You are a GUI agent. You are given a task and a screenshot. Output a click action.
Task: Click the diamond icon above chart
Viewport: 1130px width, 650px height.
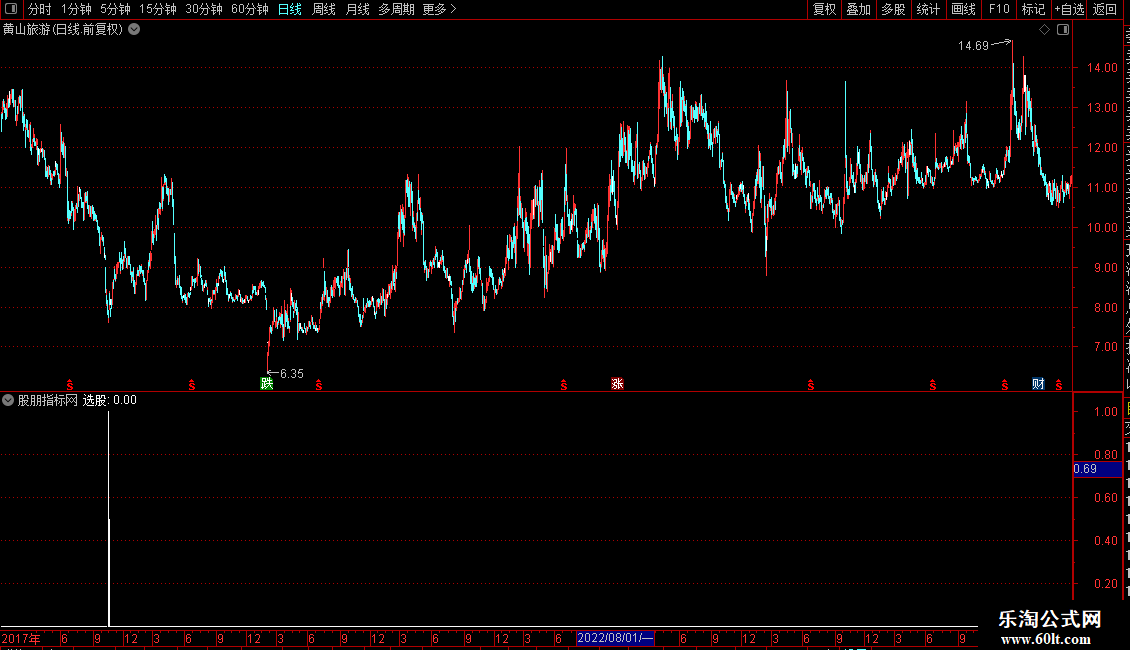[x=1044, y=30]
